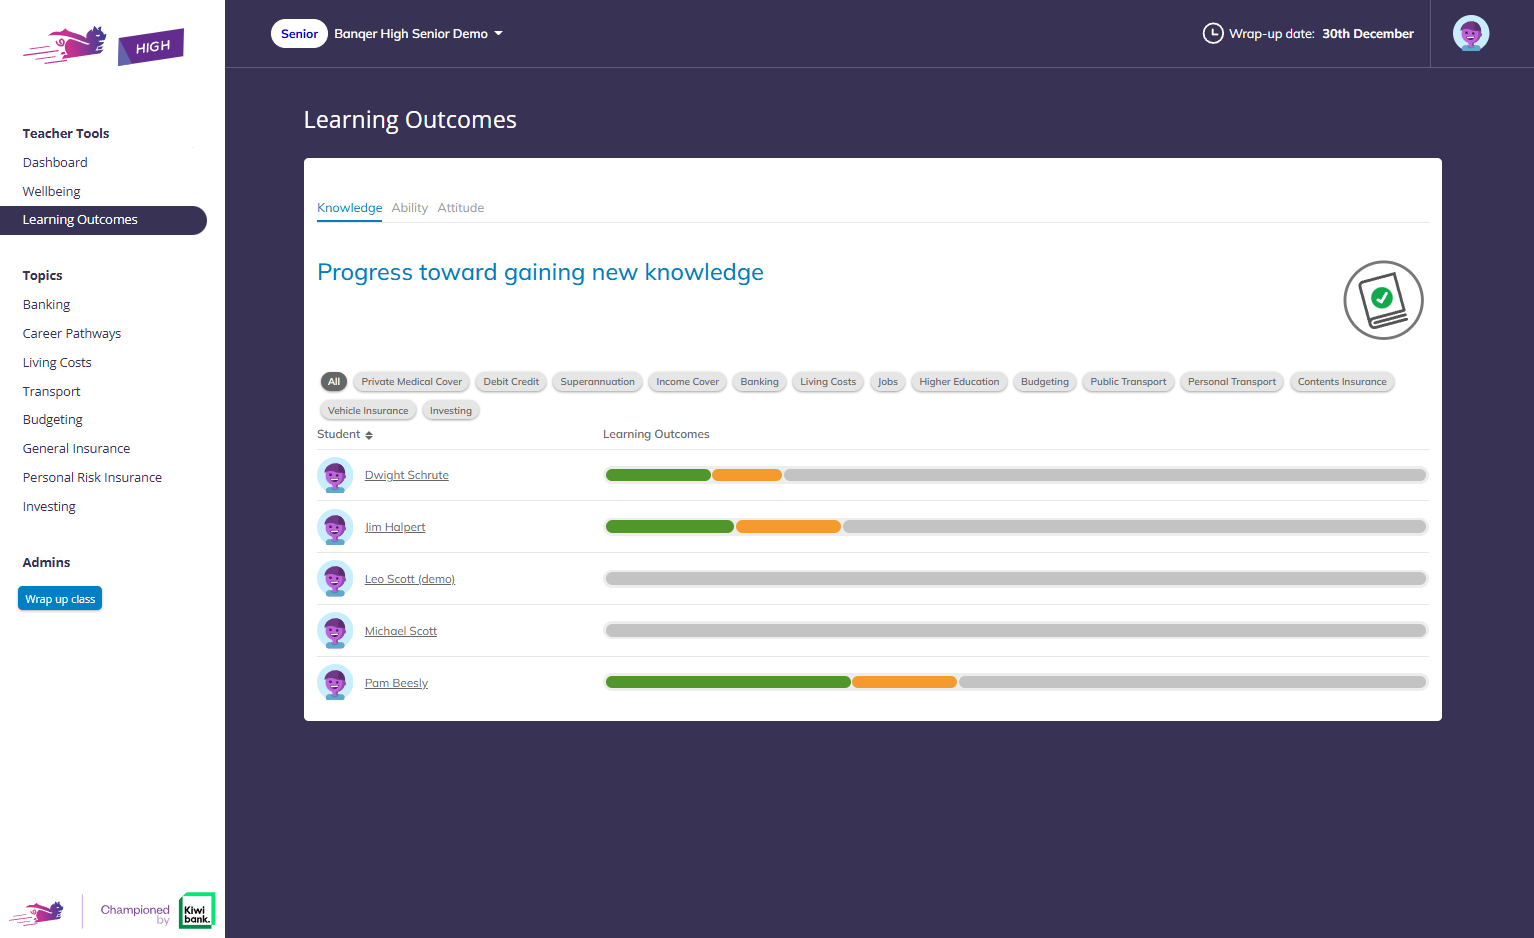Click the Senior level badge
The width and height of the screenshot is (1534, 938).
tap(299, 34)
